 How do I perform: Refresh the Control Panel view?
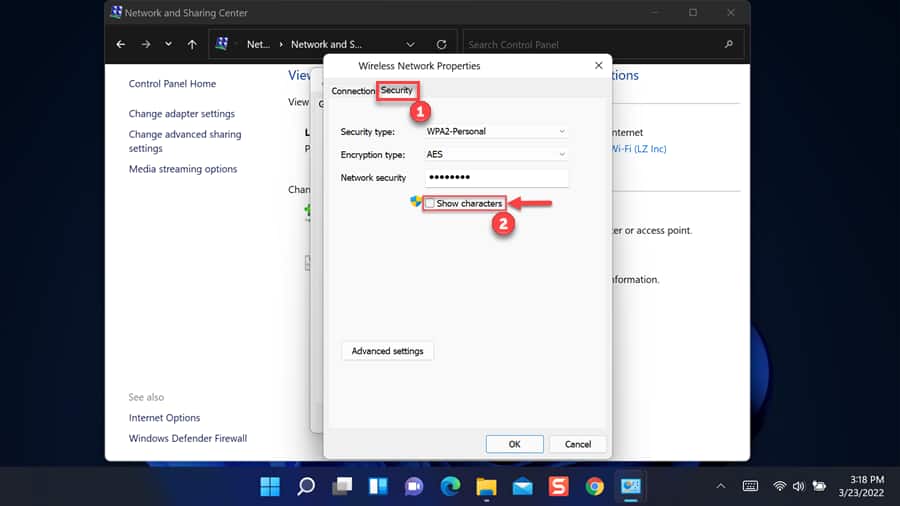point(441,44)
